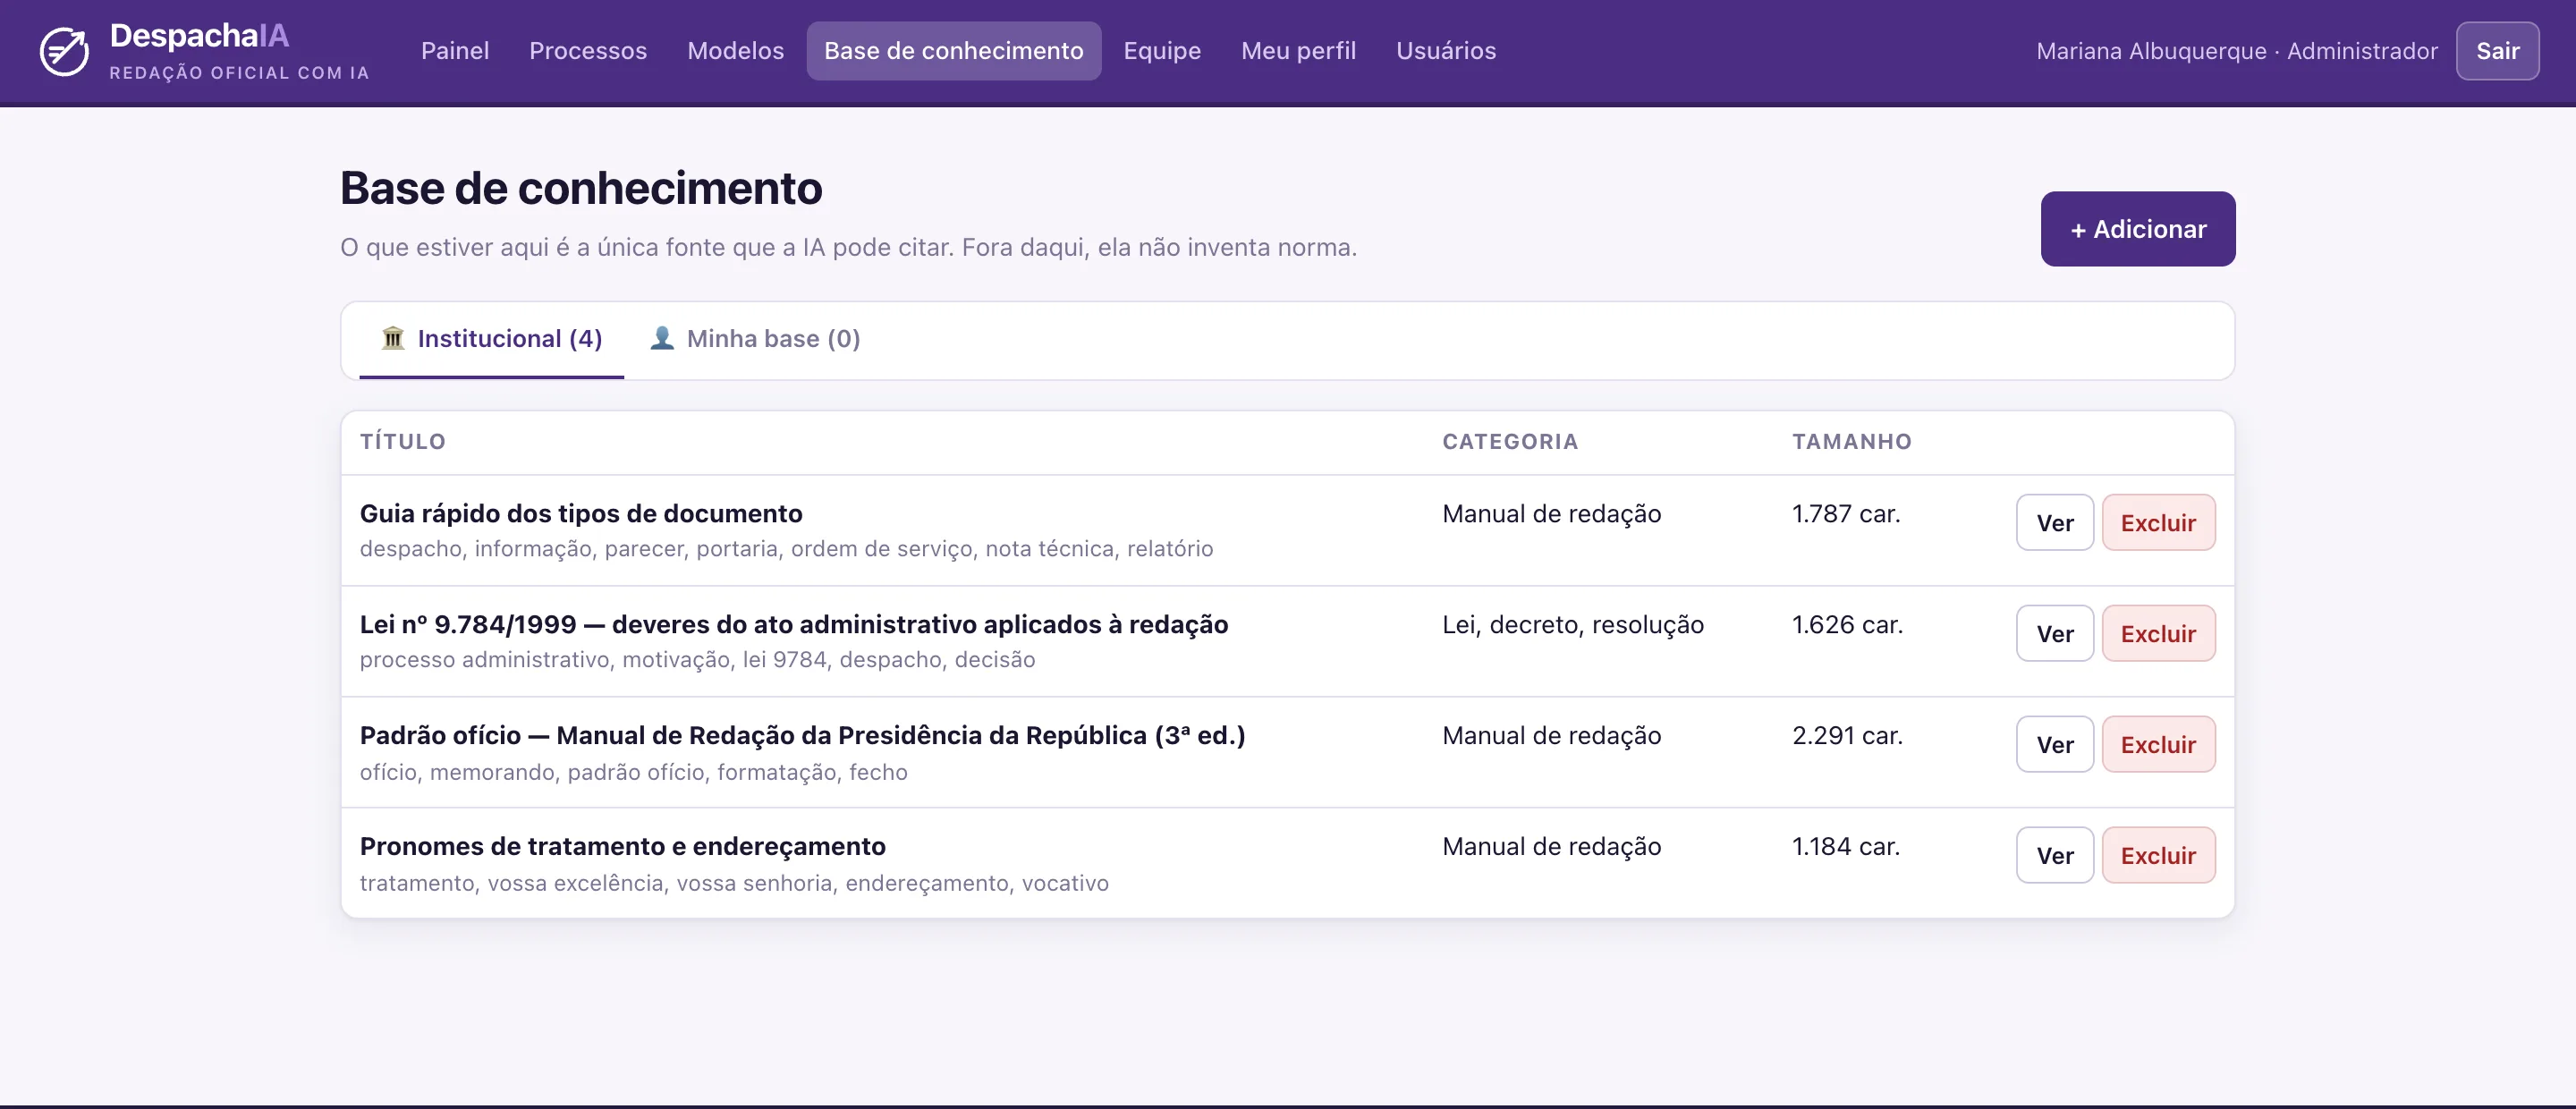Viewport: 2576px width, 1109px height.
Task: View Guia rápido dos tipos de documento
Action: click(2055, 523)
